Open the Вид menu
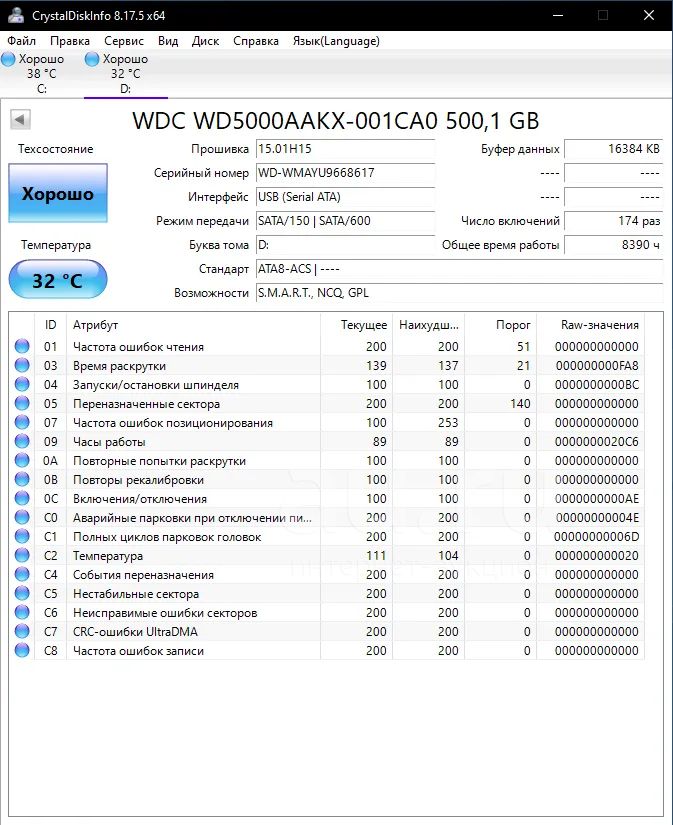 coord(168,41)
